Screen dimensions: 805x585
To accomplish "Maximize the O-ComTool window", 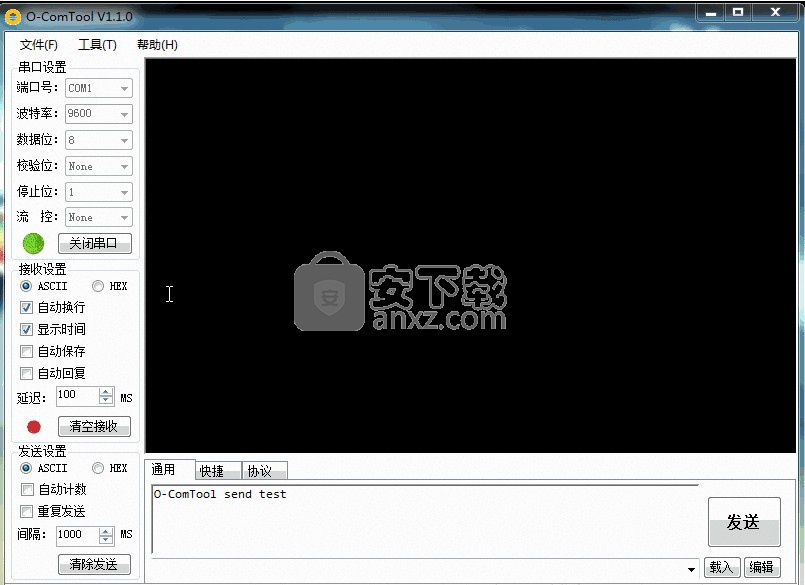I will tap(738, 12).
